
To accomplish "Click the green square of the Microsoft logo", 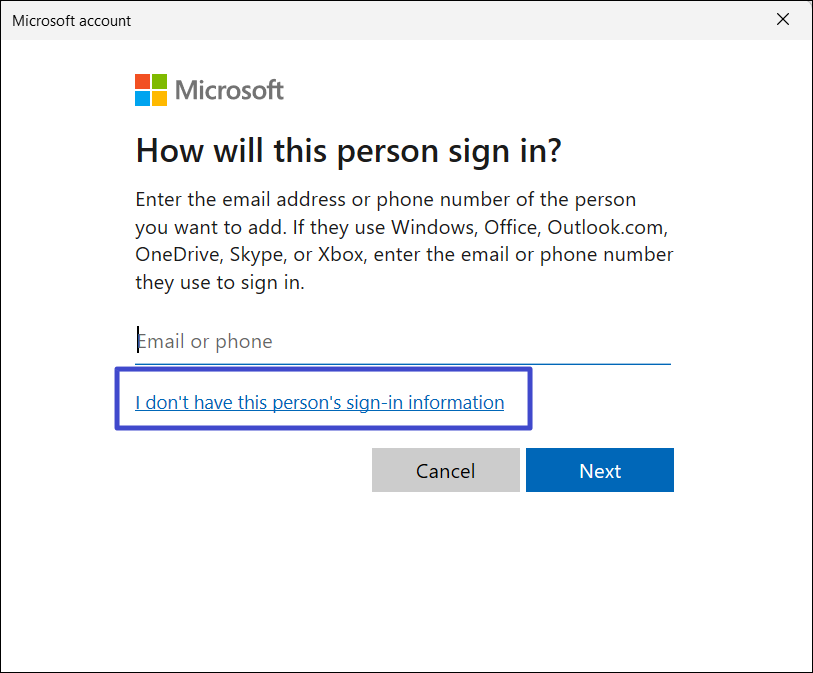I will pos(158,81).
